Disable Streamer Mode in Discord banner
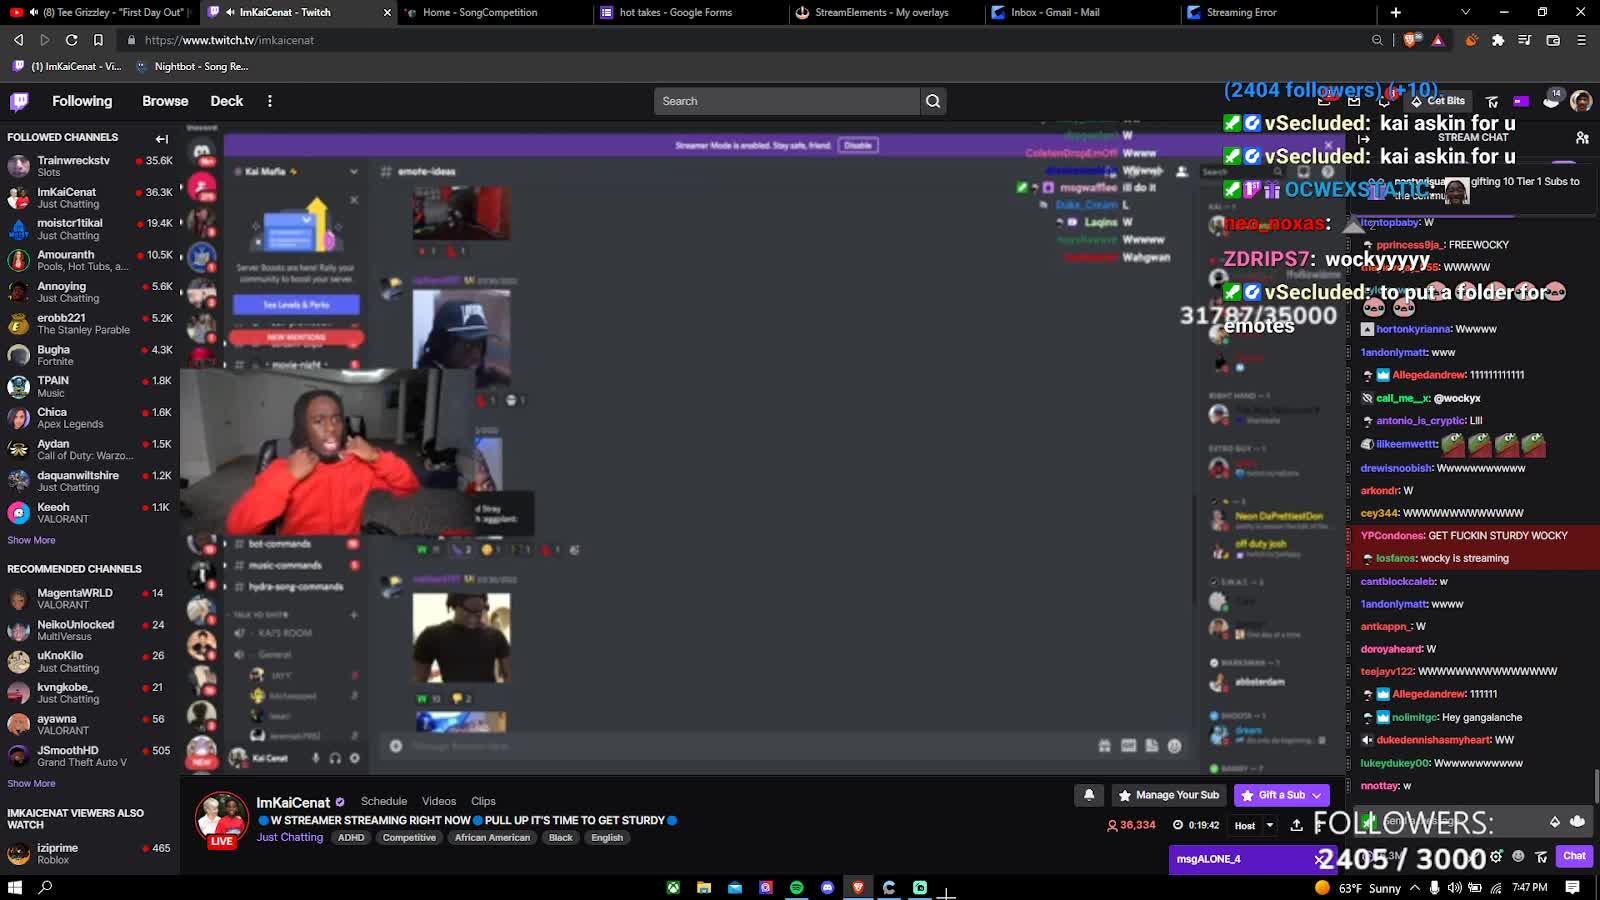This screenshot has height=900, width=1600. point(858,145)
